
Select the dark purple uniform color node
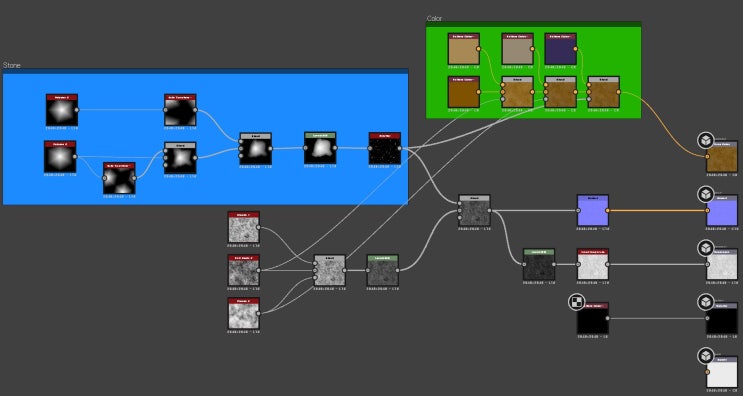pos(561,49)
